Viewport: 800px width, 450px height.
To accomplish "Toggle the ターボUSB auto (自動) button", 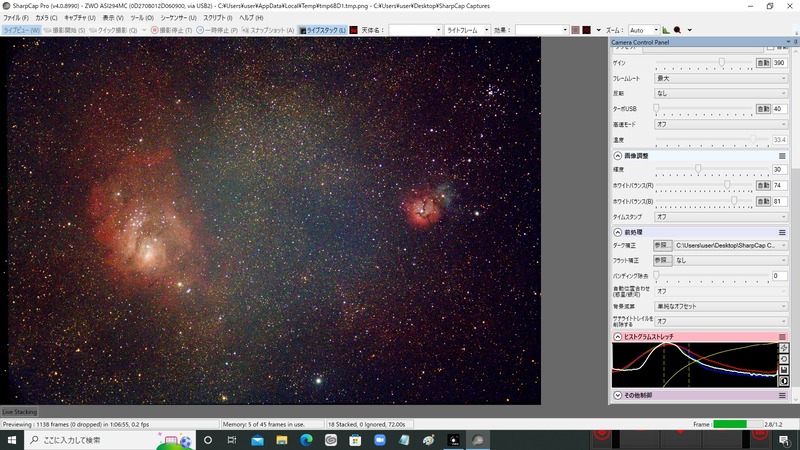I will click(x=763, y=109).
